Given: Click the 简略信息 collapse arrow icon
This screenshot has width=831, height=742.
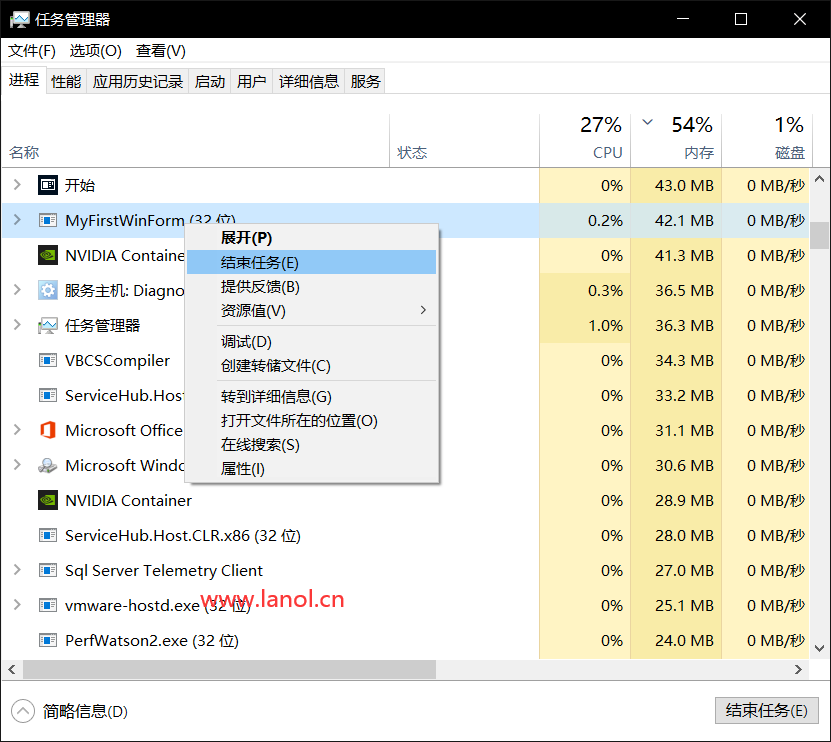Looking at the screenshot, I should (23, 711).
